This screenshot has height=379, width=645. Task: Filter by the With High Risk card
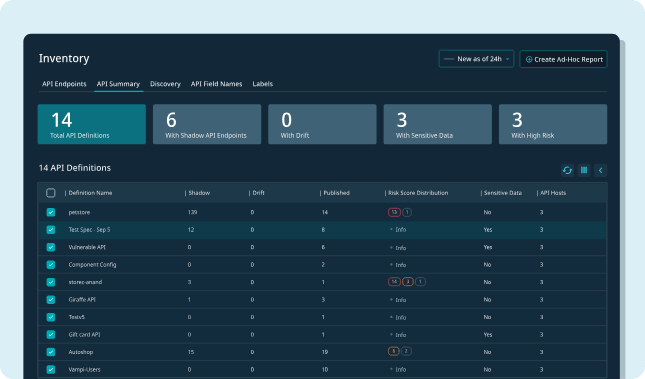pos(553,124)
